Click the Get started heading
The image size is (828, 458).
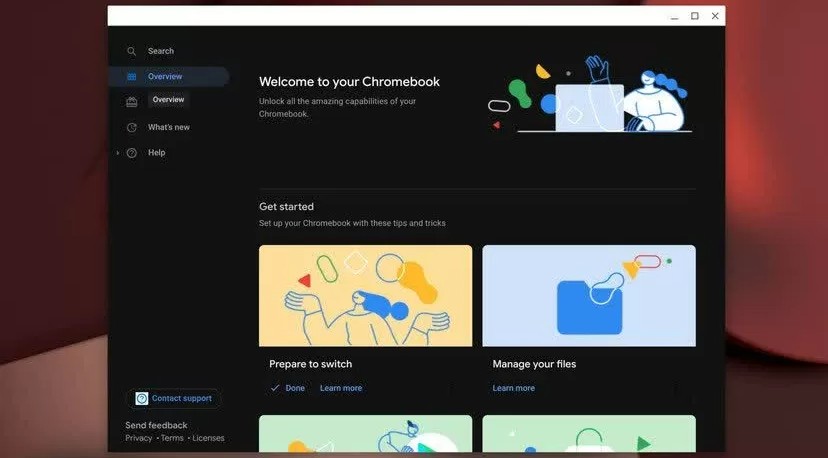pos(286,207)
